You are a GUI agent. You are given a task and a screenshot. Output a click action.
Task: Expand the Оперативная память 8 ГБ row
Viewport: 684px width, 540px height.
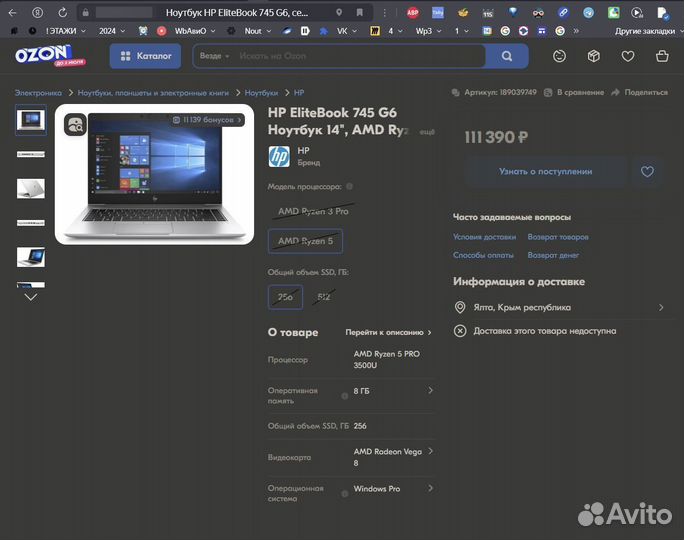pyautogui.click(x=351, y=395)
